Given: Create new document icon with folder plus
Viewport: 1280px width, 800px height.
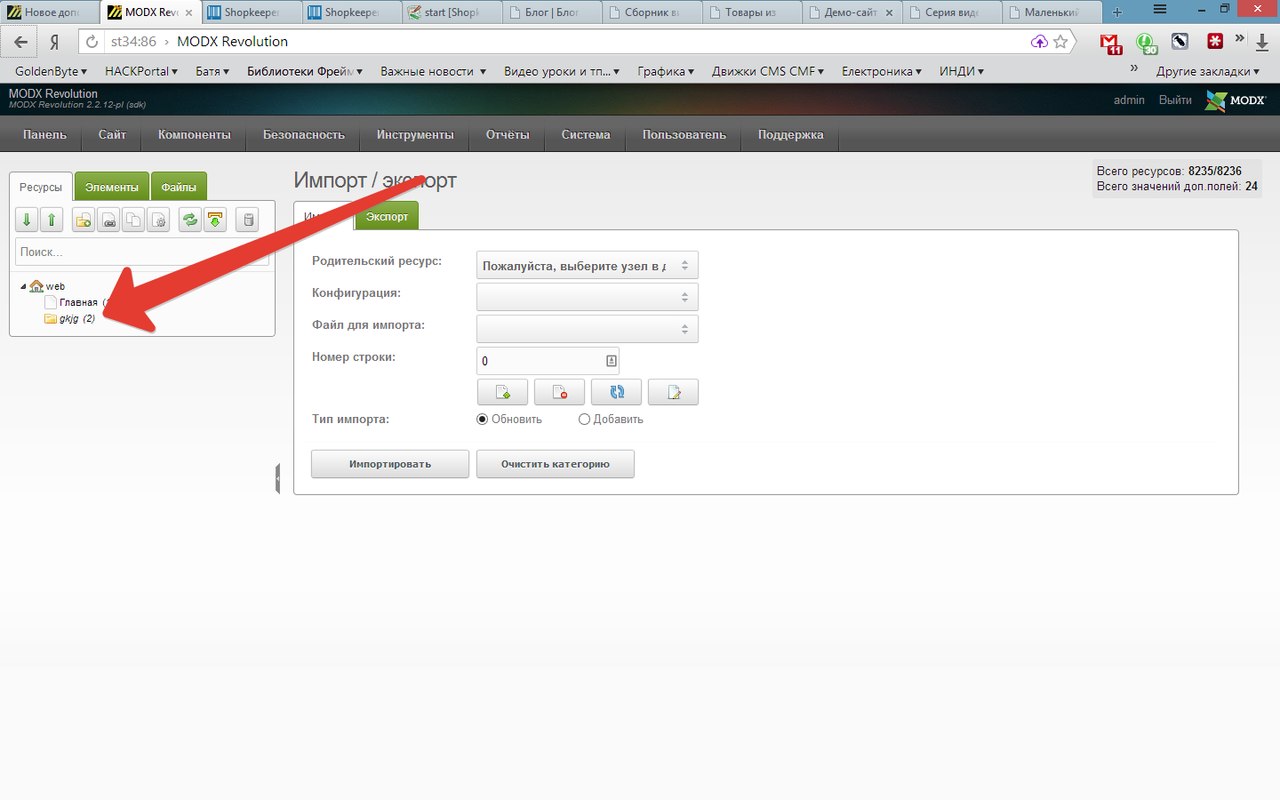Looking at the screenshot, I should pyautogui.click(x=83, y=219).
